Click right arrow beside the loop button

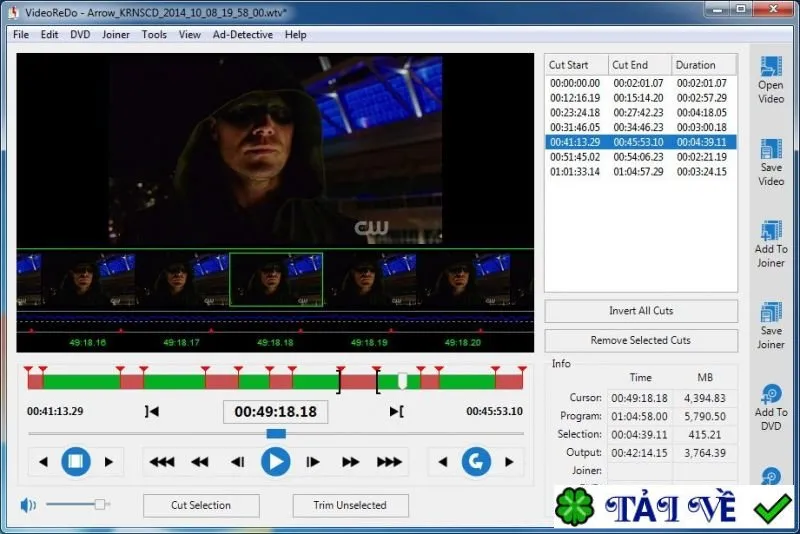click(509, 462)
